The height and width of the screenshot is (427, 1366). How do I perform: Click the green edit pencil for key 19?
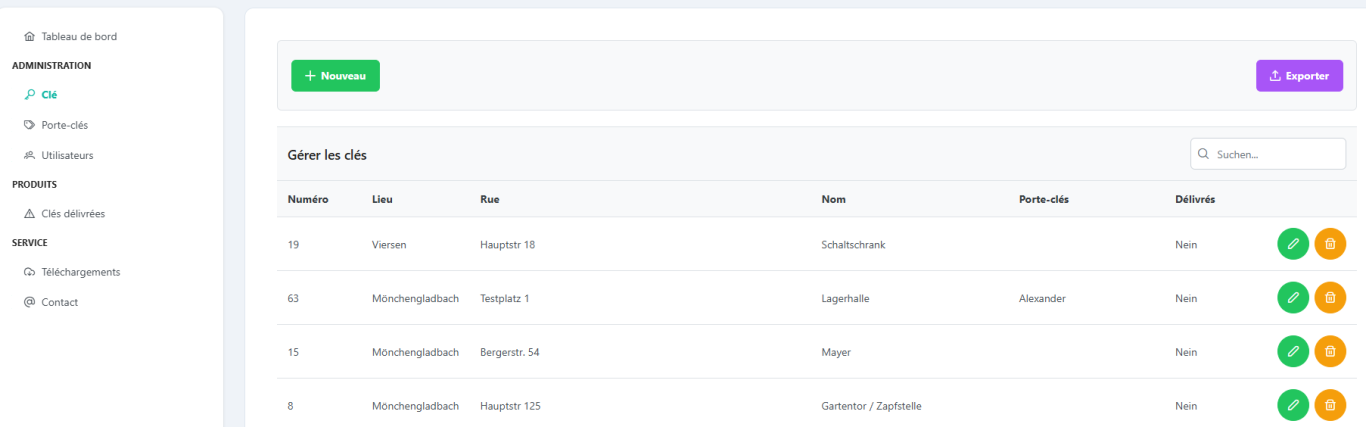pyautogui.click(x=1292, y=244)
